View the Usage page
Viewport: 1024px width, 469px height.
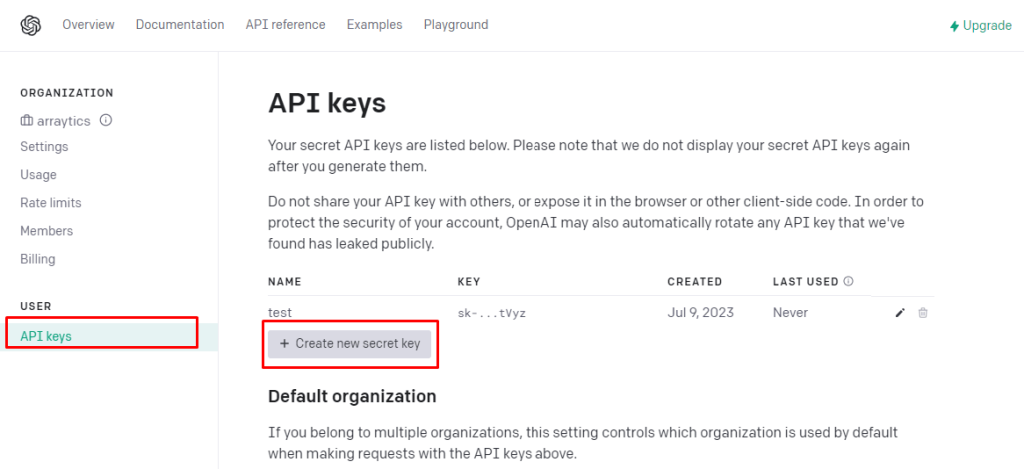click(x=39, y=174)
